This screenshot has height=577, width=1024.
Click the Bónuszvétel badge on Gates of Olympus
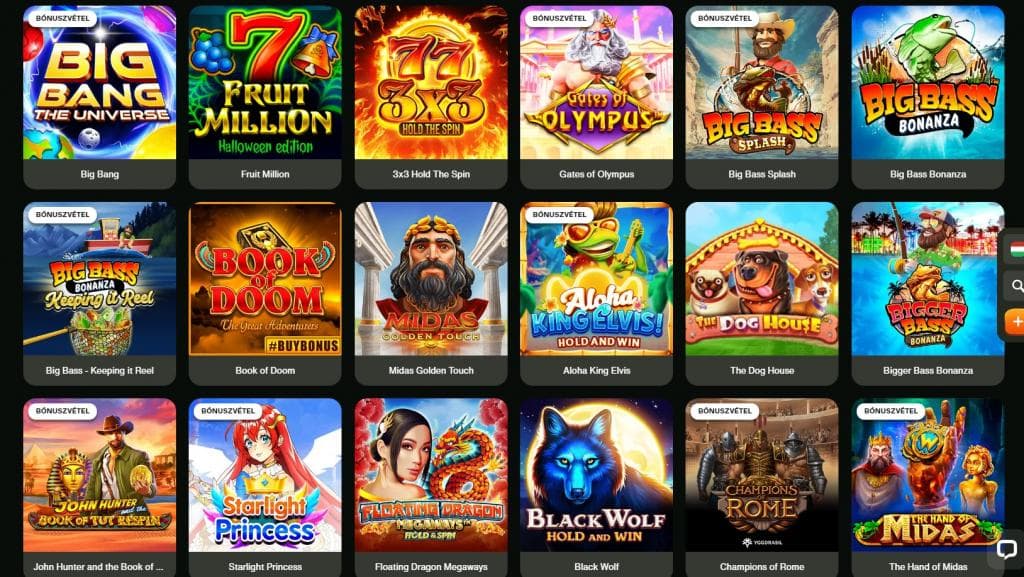(x=560, y=18)
